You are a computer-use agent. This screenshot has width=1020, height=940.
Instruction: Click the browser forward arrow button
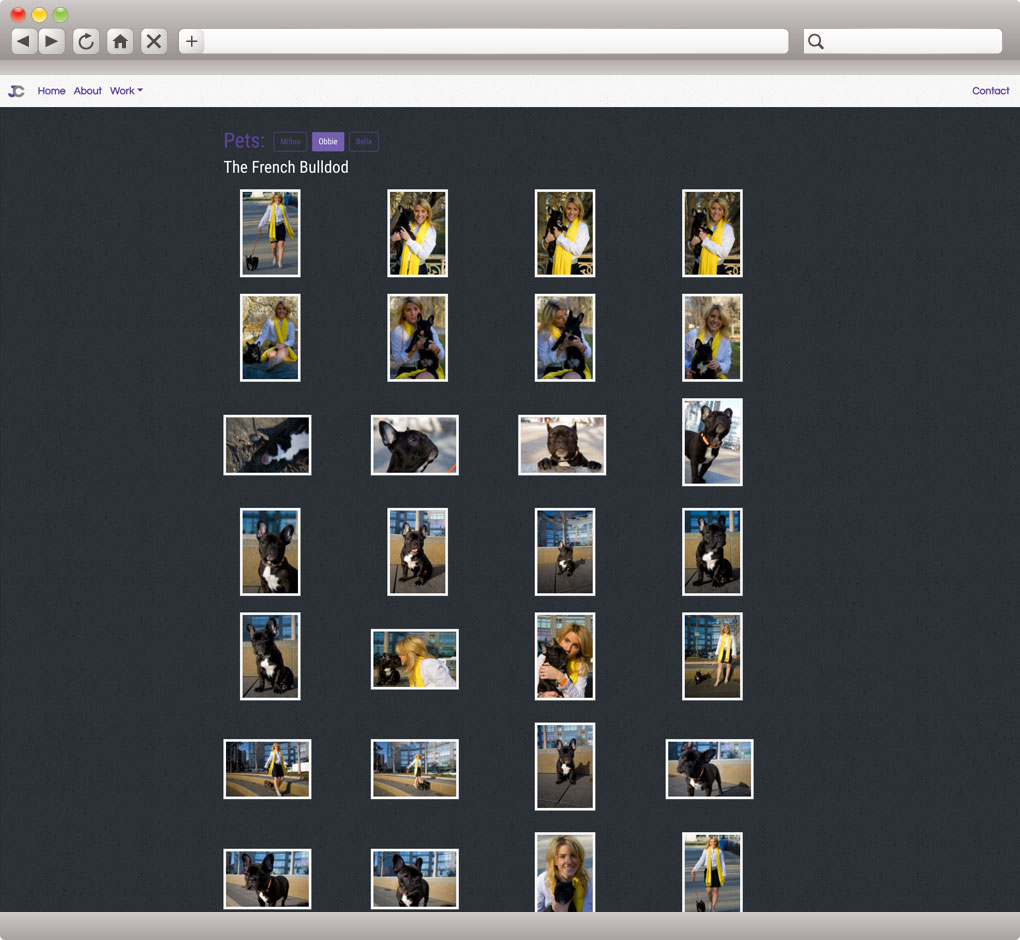[52, 41]
